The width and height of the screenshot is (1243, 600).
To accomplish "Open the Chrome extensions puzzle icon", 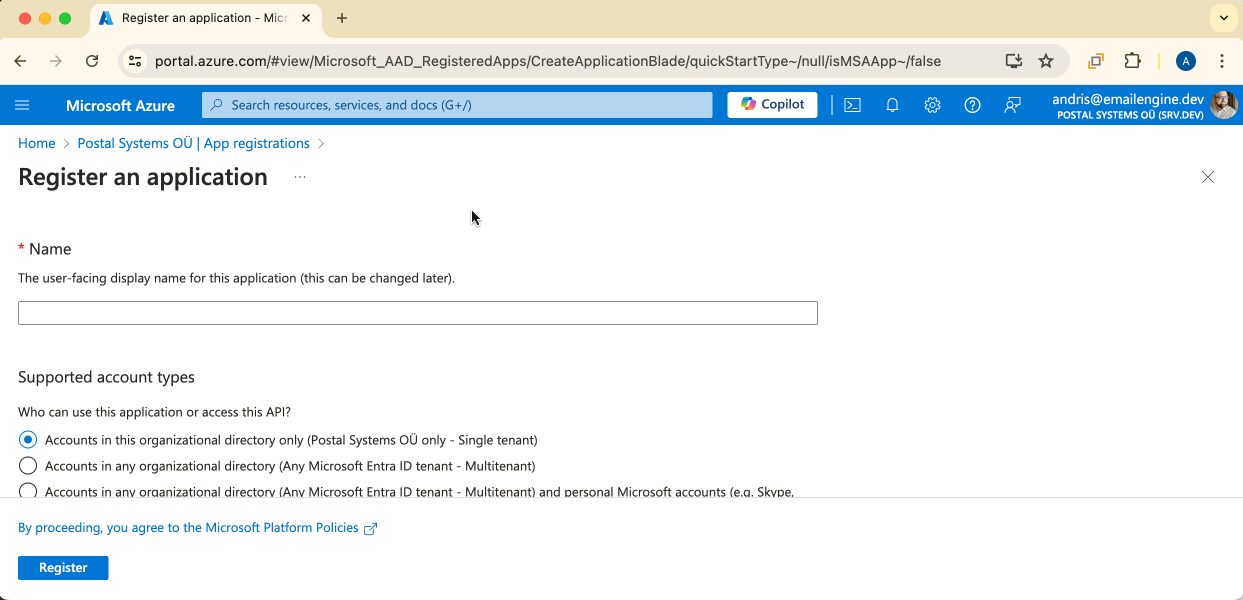I will pyautogui.click(x=1132, y=61).
